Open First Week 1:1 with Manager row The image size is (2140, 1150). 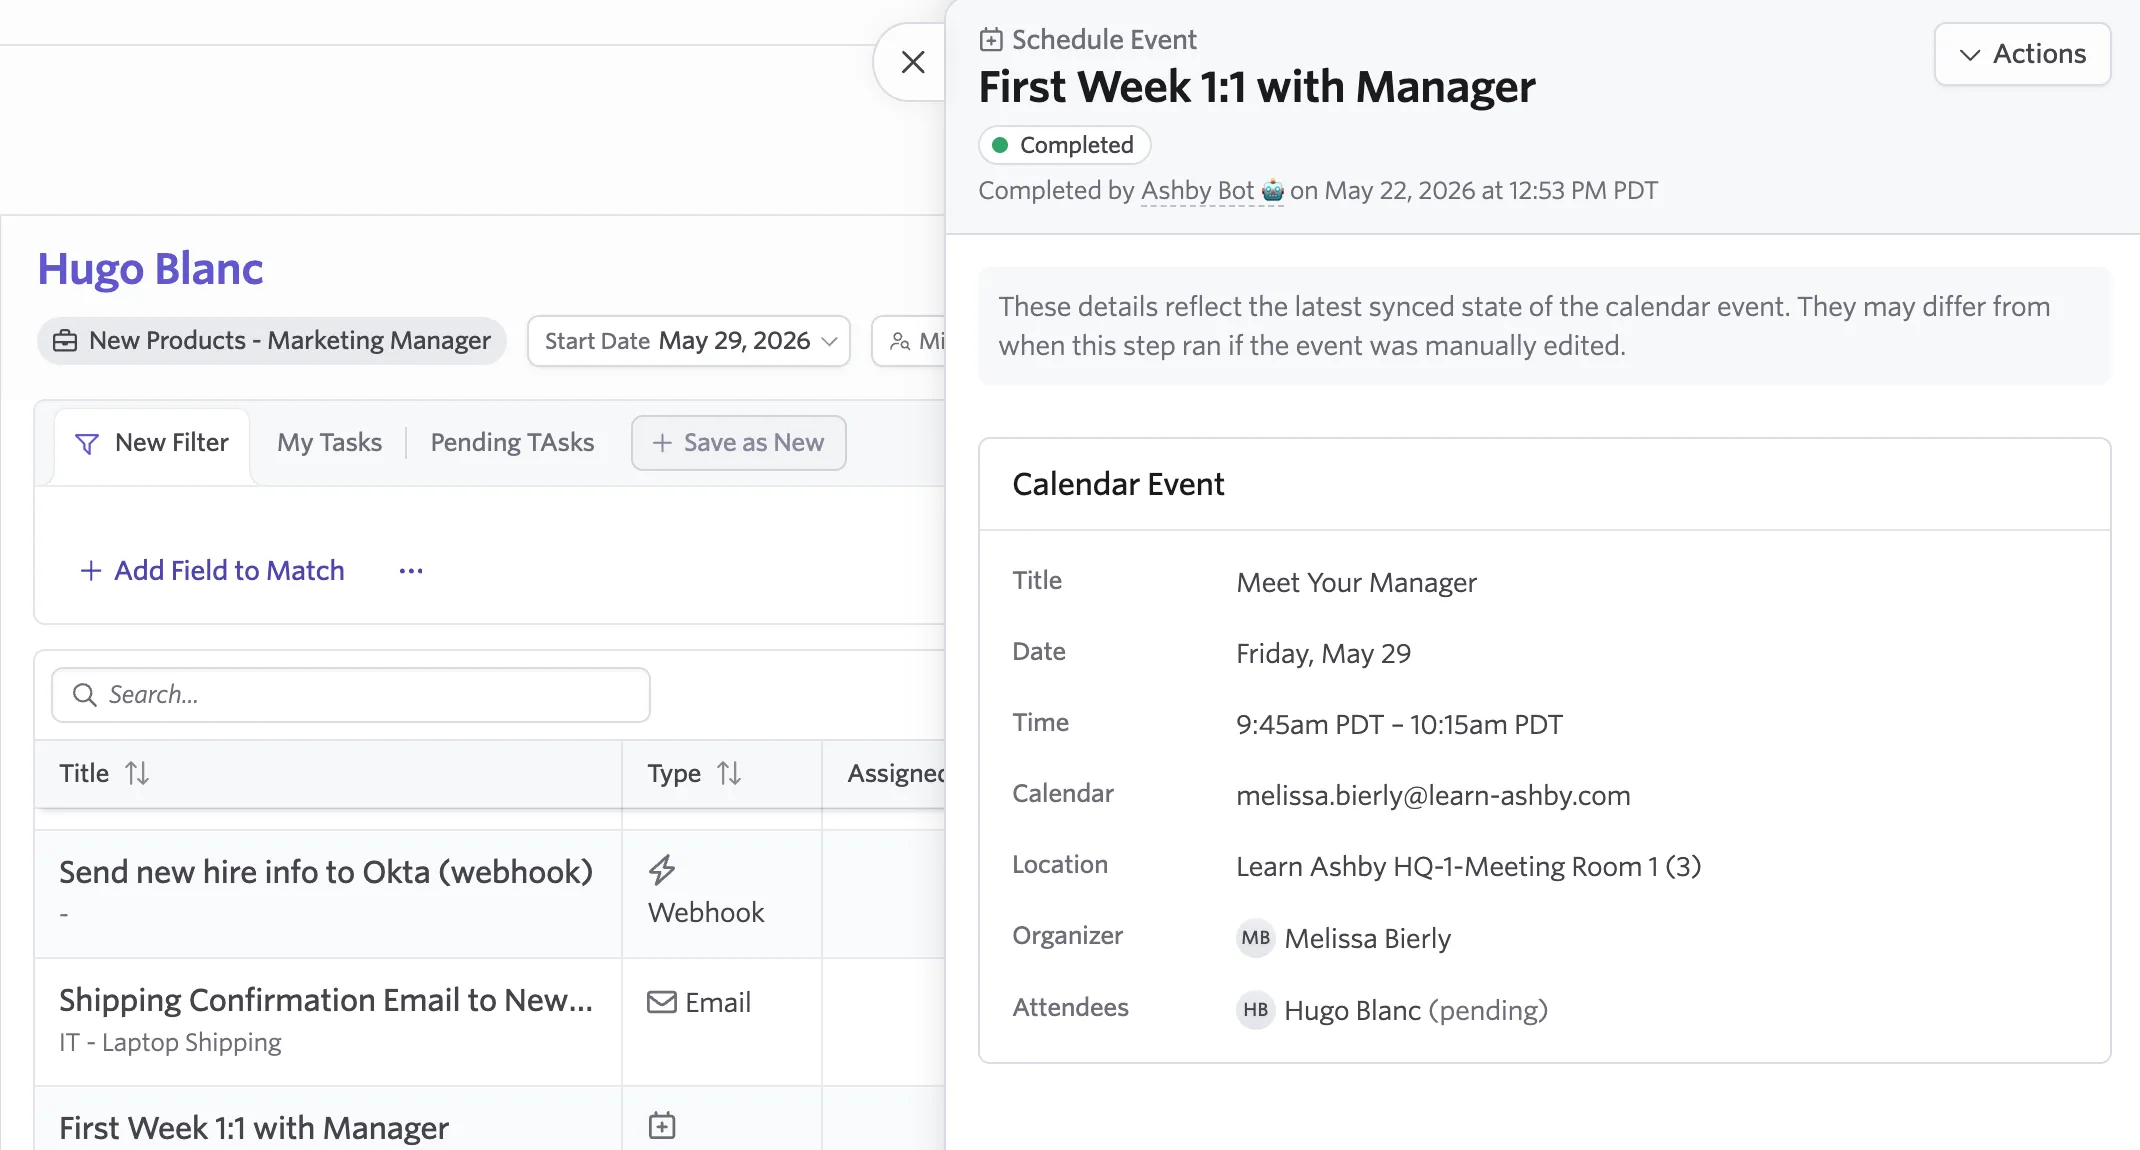pyautogui.click(x=254, y=1128)
